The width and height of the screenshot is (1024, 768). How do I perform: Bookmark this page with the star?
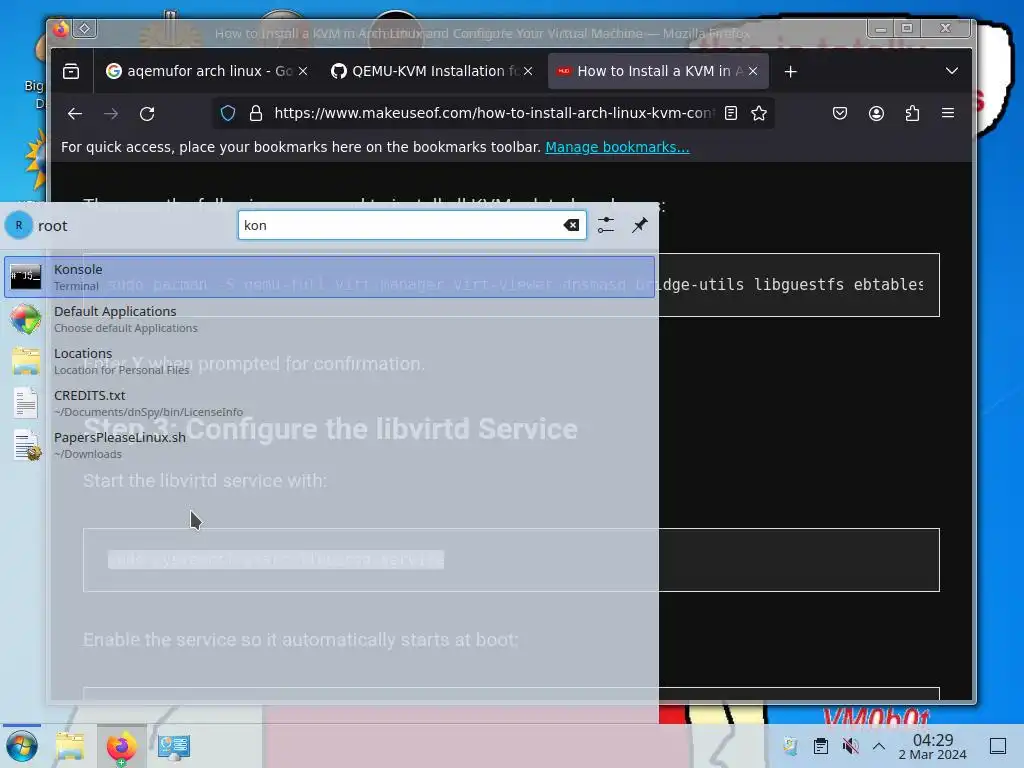tap(759, 114)
